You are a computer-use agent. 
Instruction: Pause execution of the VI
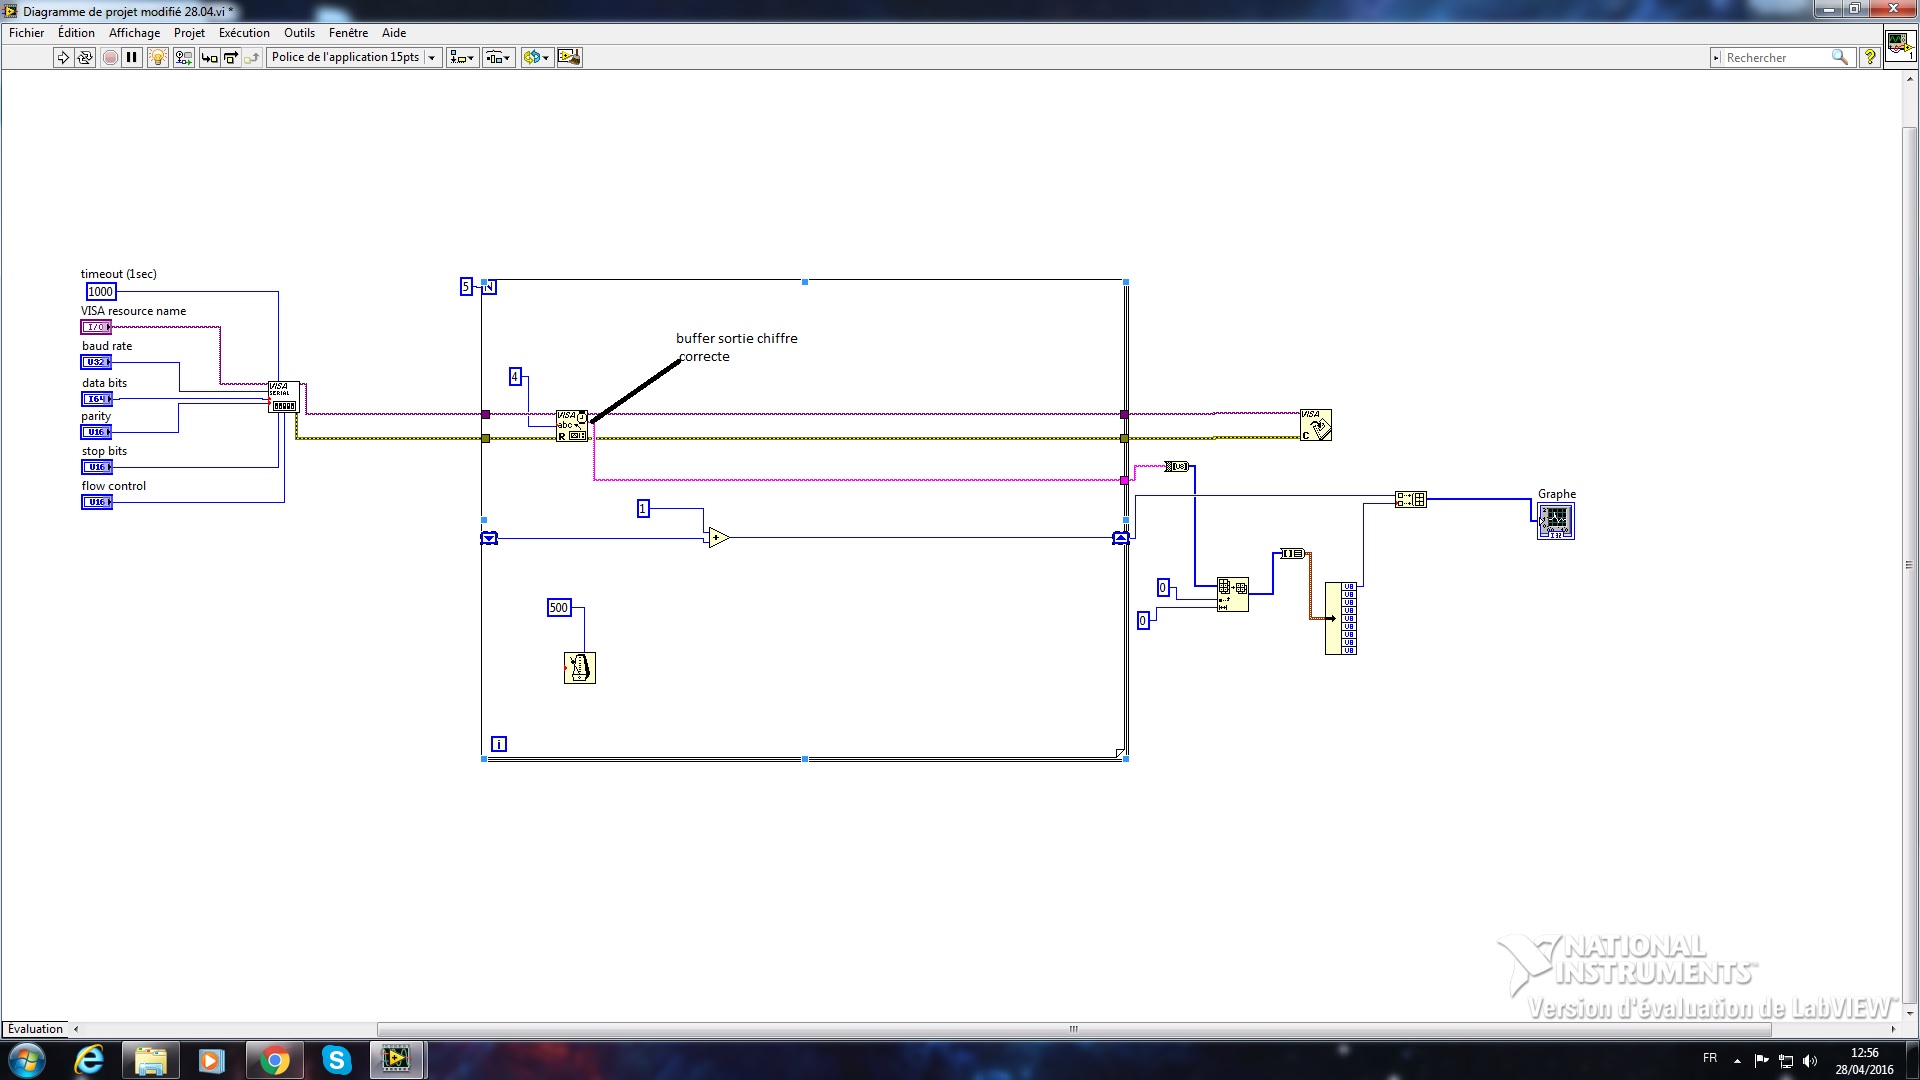(131, 57)
